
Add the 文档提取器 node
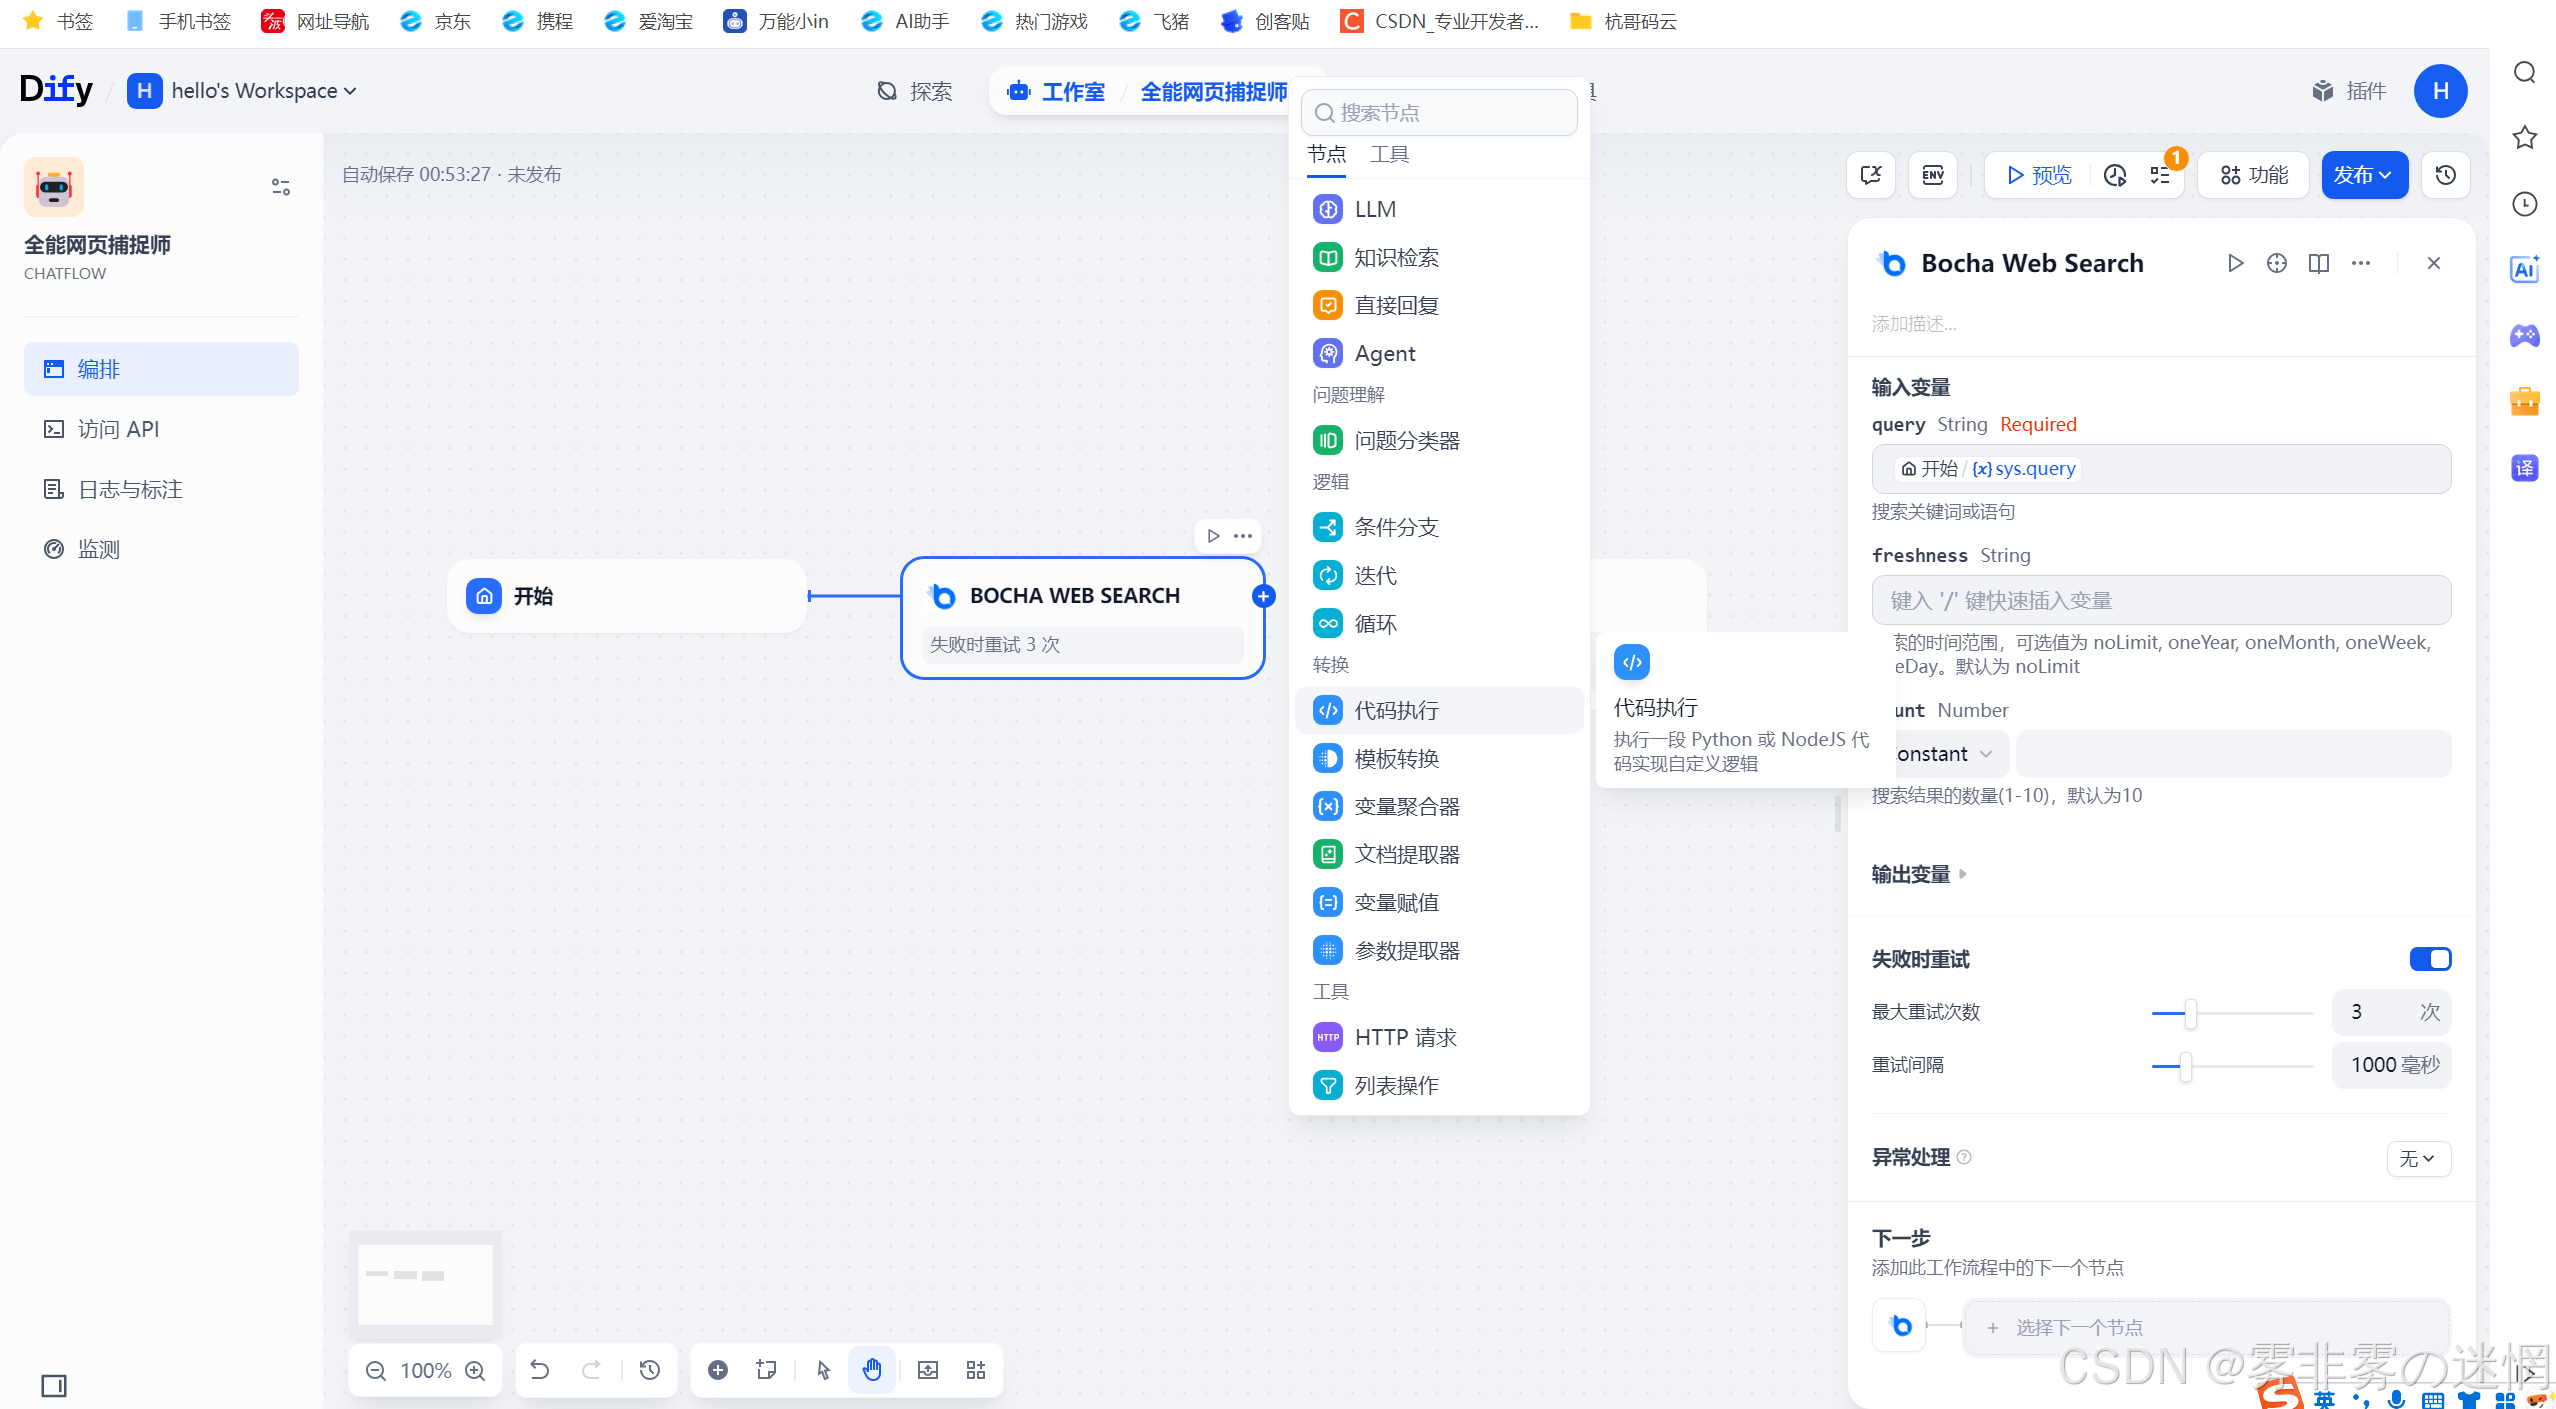(x=1438, y=854)
